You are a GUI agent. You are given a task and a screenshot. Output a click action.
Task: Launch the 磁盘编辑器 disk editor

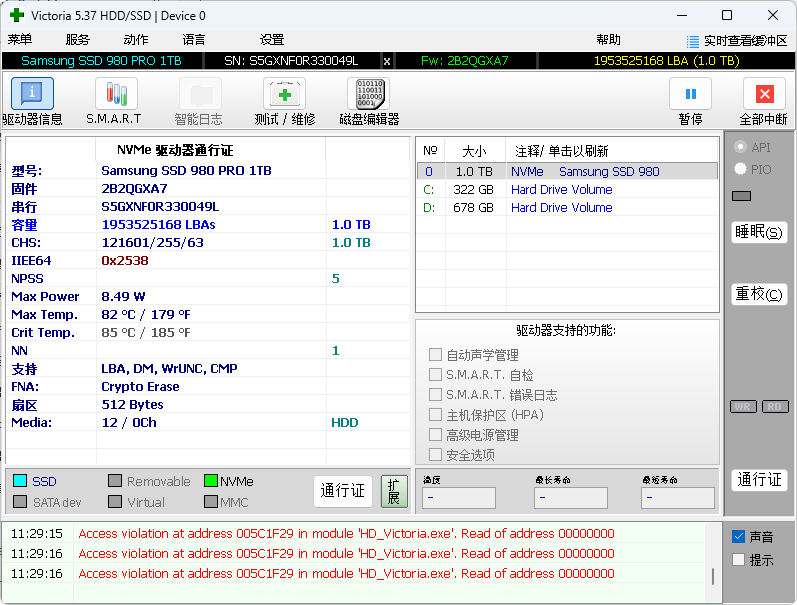tap(368, 94)
